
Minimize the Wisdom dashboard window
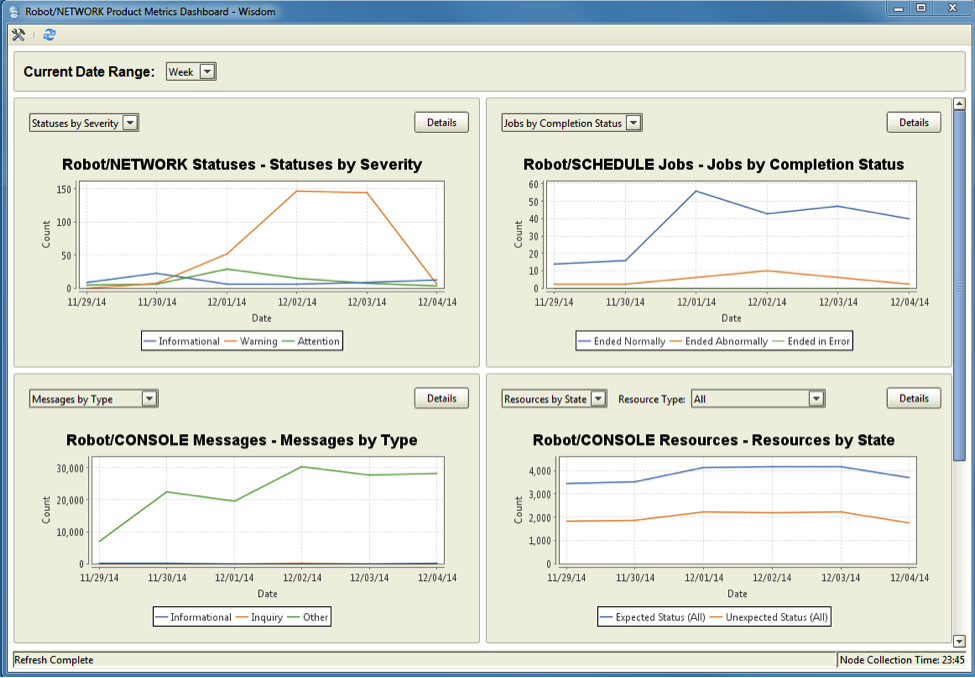click(899, 8)
